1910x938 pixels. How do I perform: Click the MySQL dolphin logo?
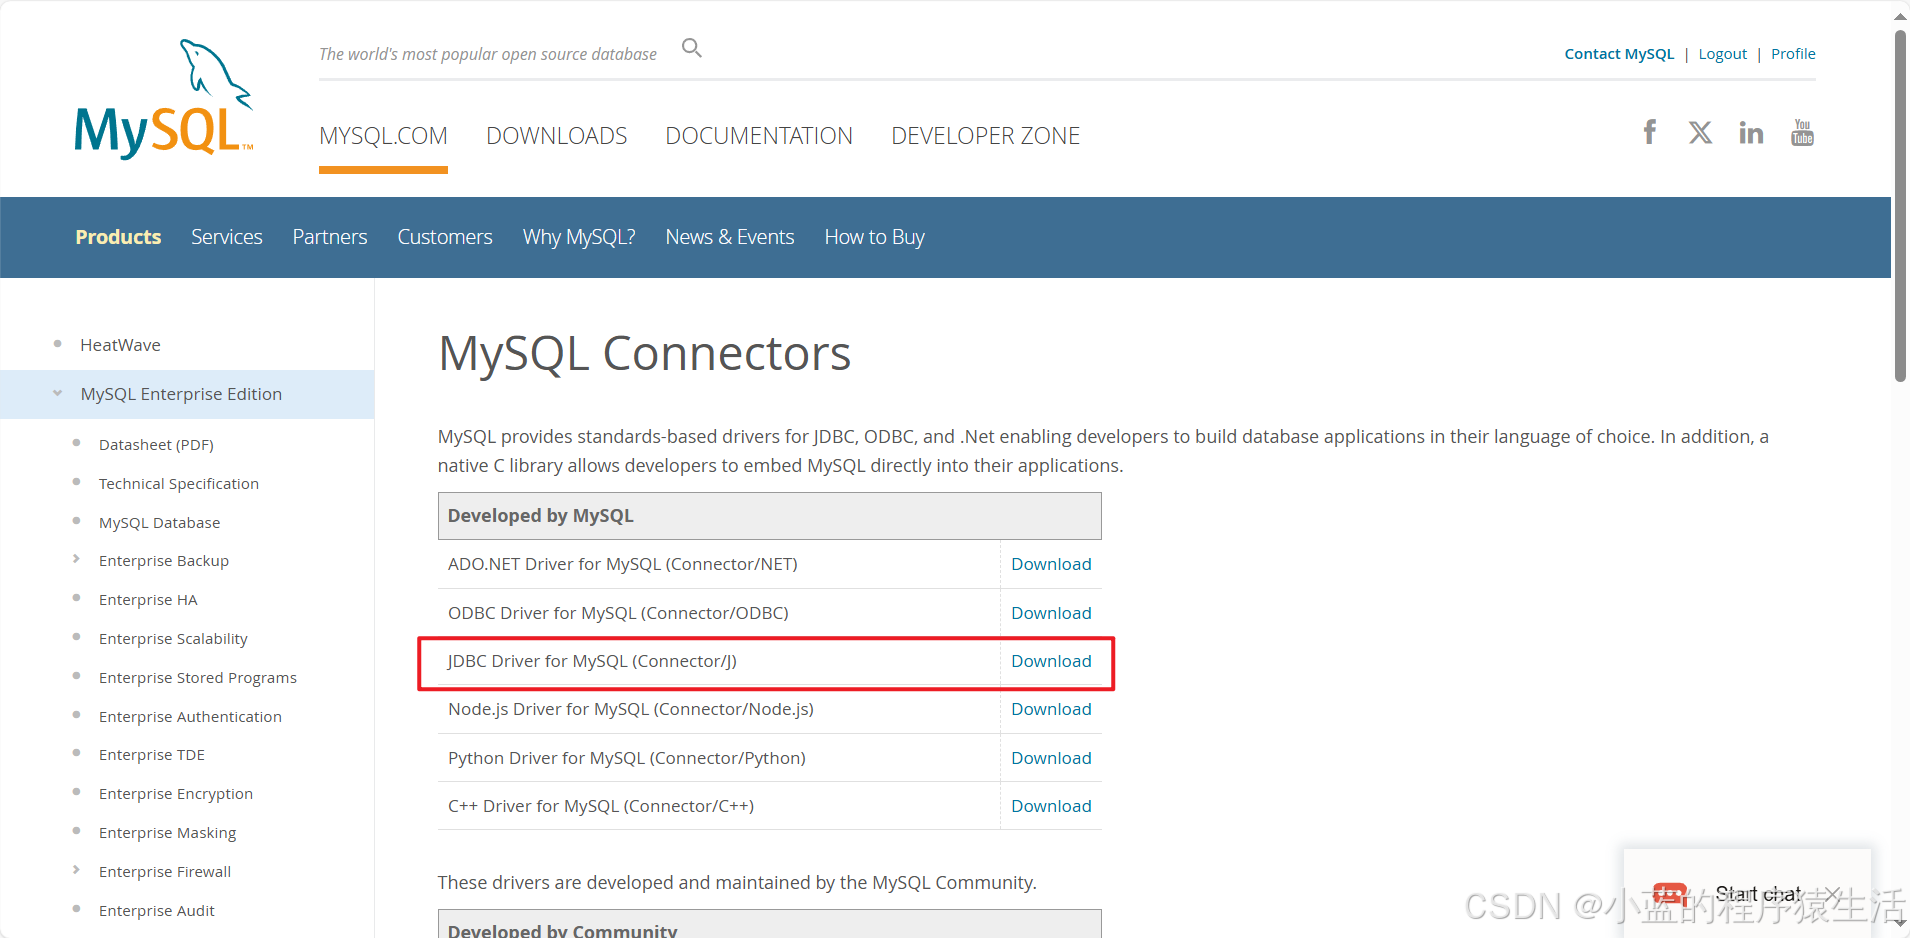point(164,99)
